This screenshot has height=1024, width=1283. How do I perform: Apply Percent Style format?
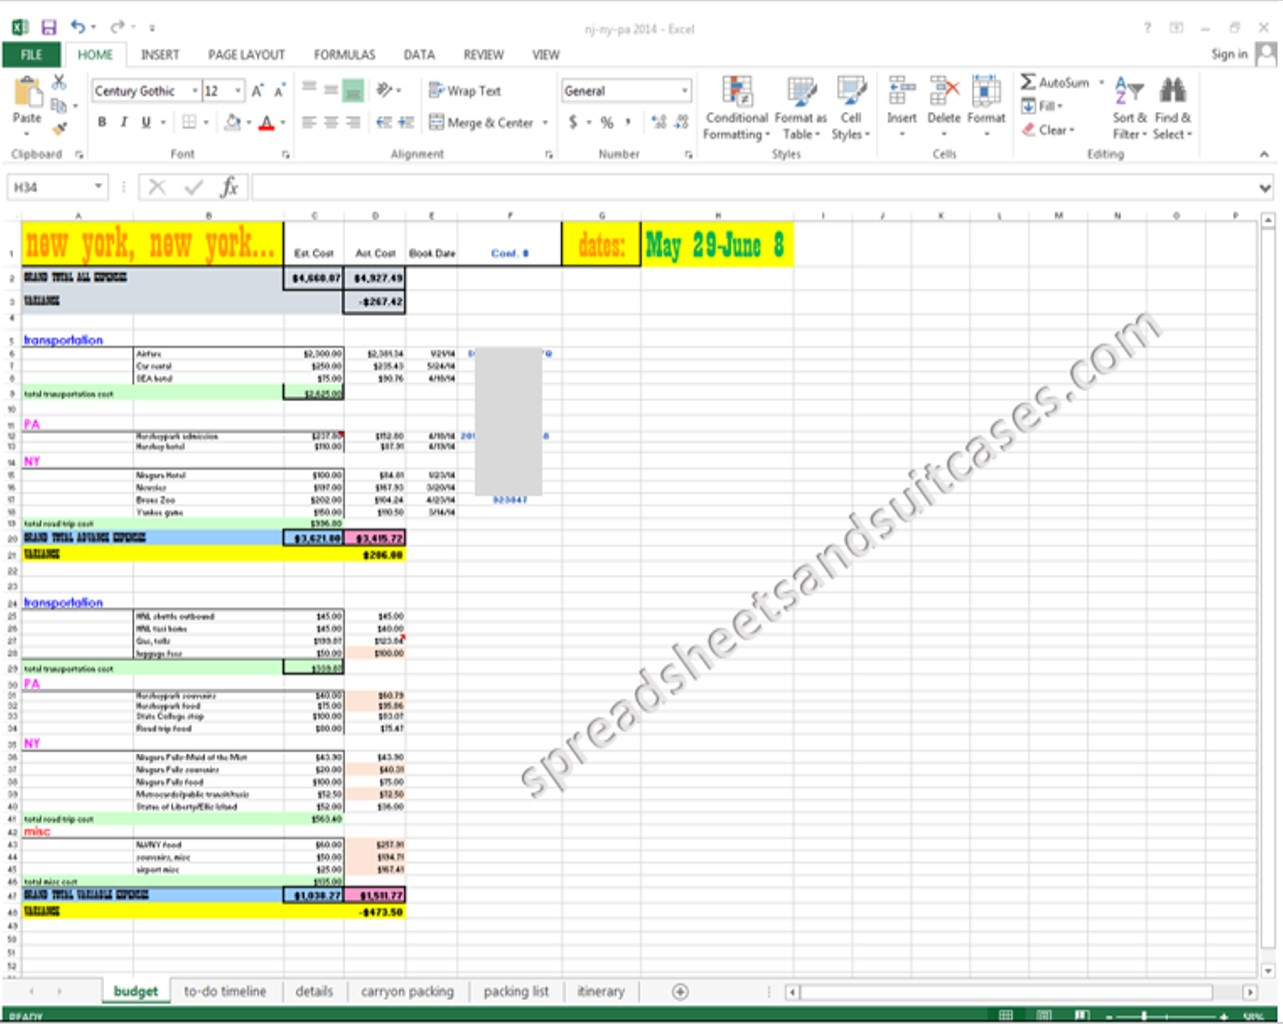pos(606,122)
